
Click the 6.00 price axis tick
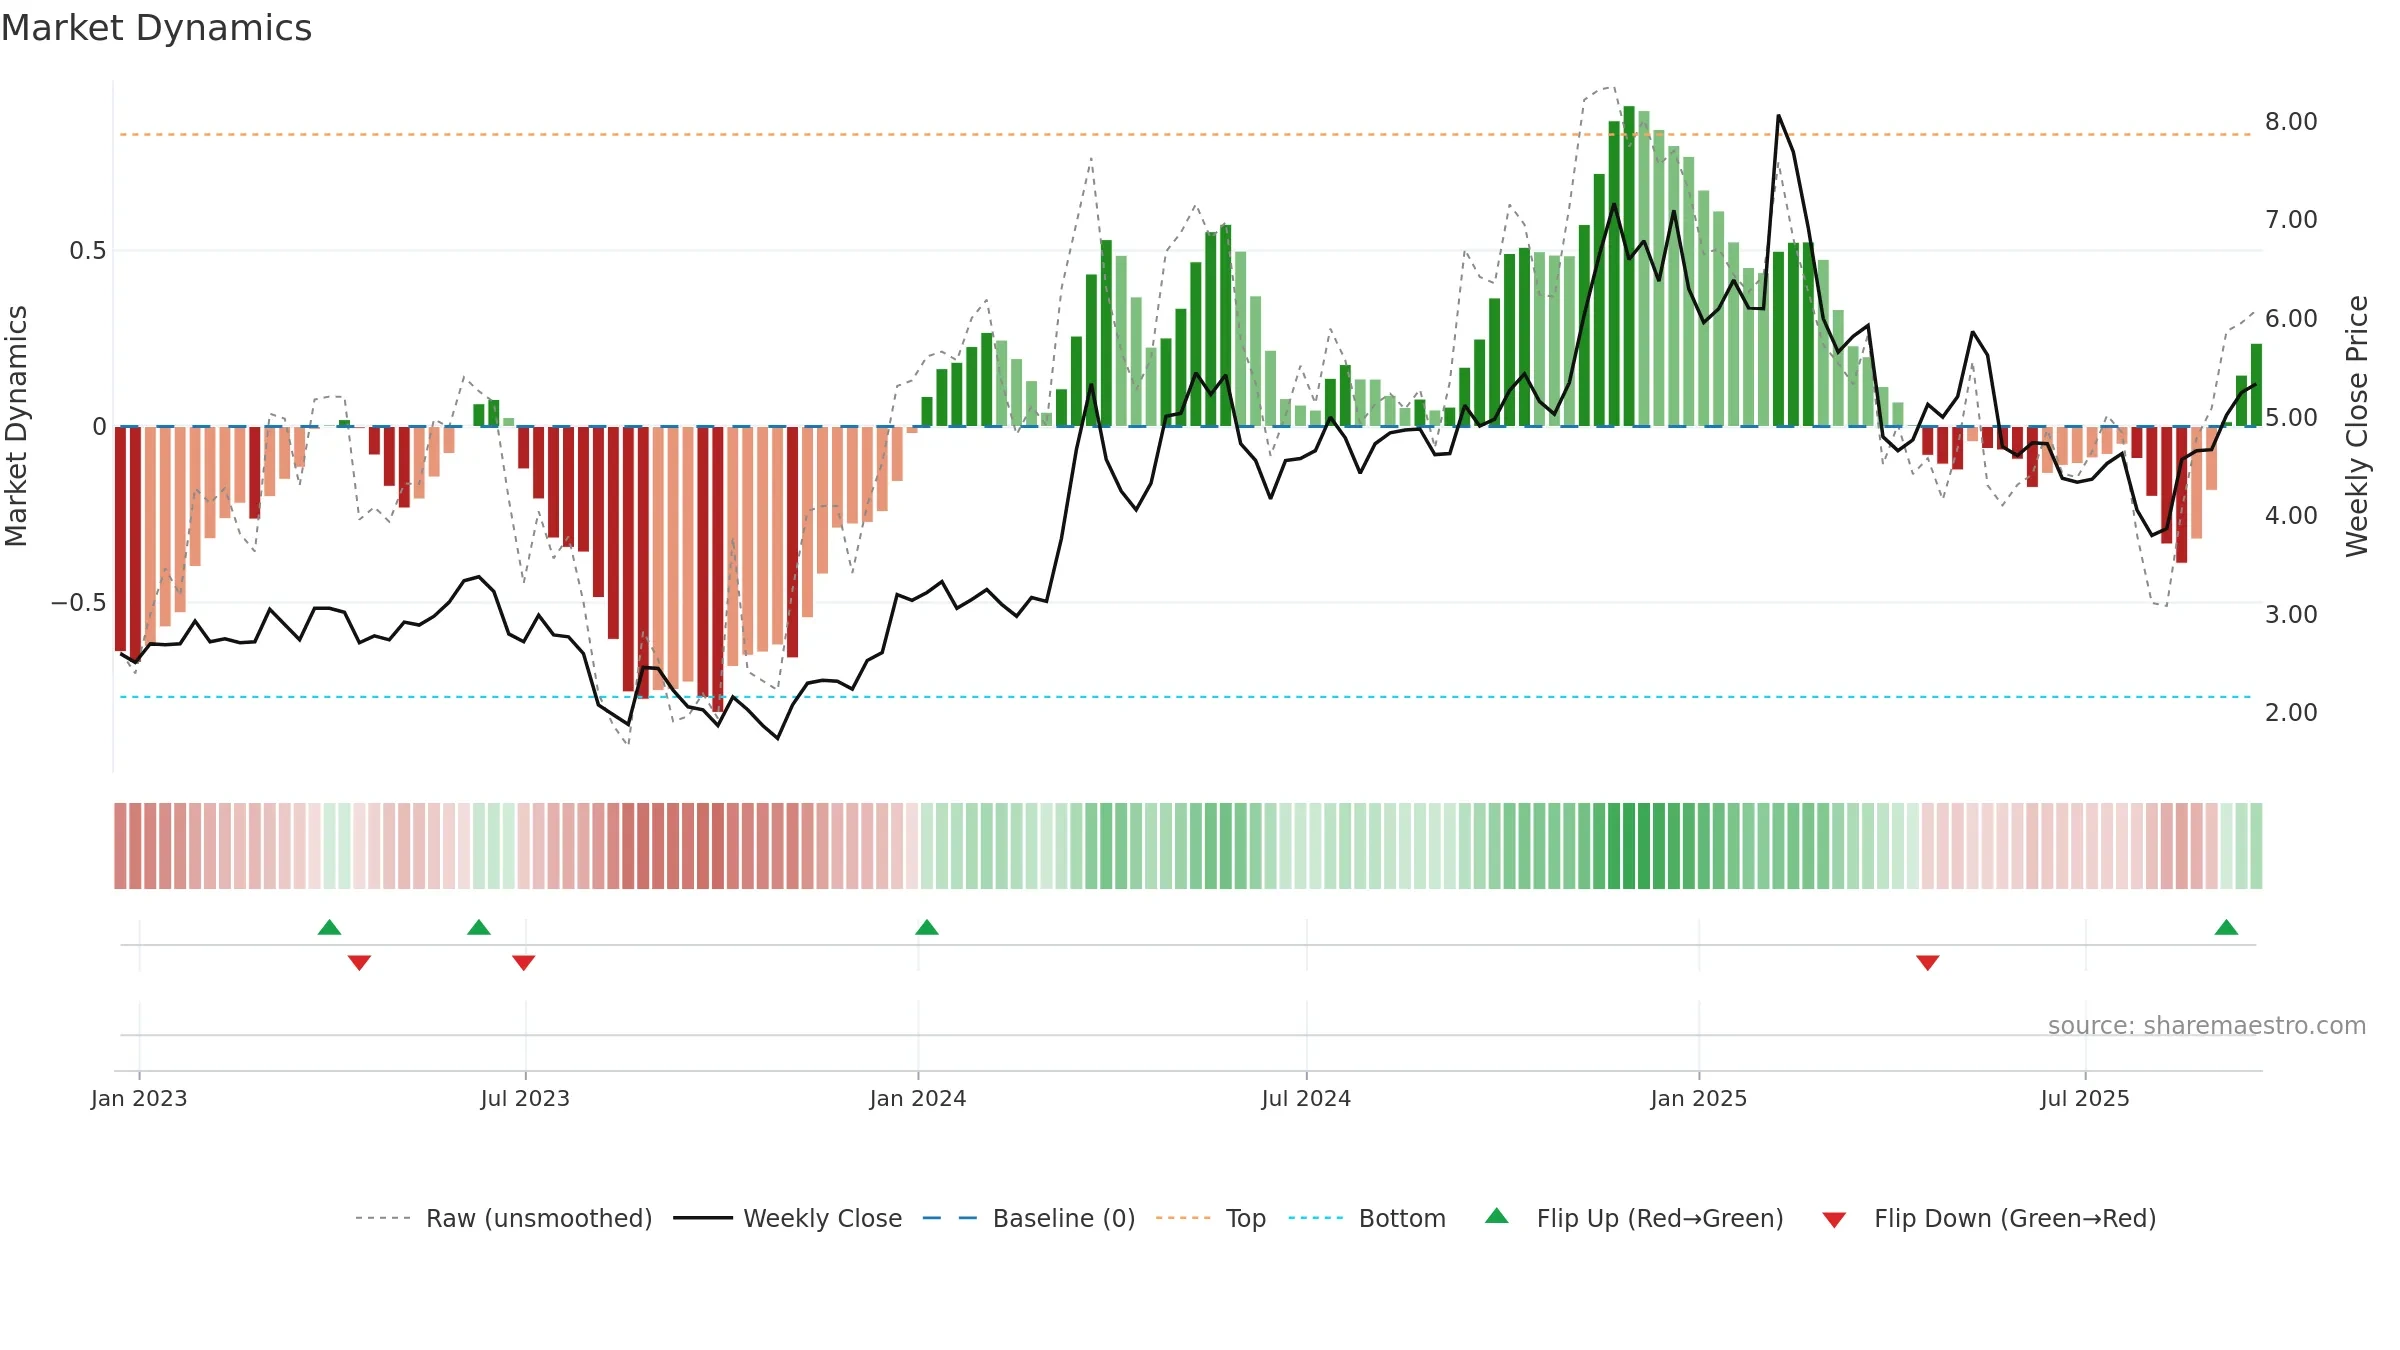2291,318
